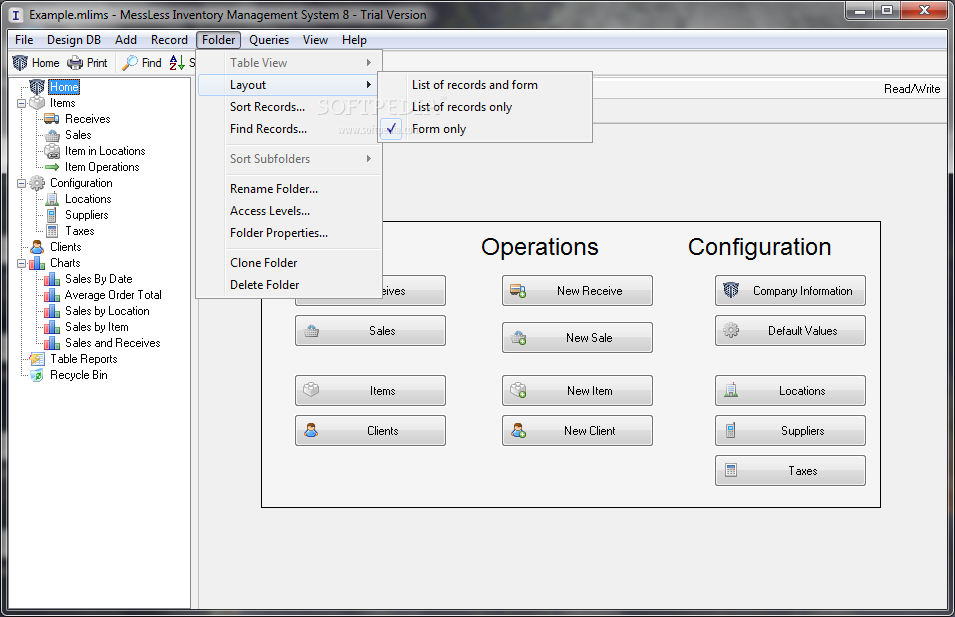Viewport: 955px width, 617px height.
Task: Choose List of records only layout
Action: click(x=485, y=107)
